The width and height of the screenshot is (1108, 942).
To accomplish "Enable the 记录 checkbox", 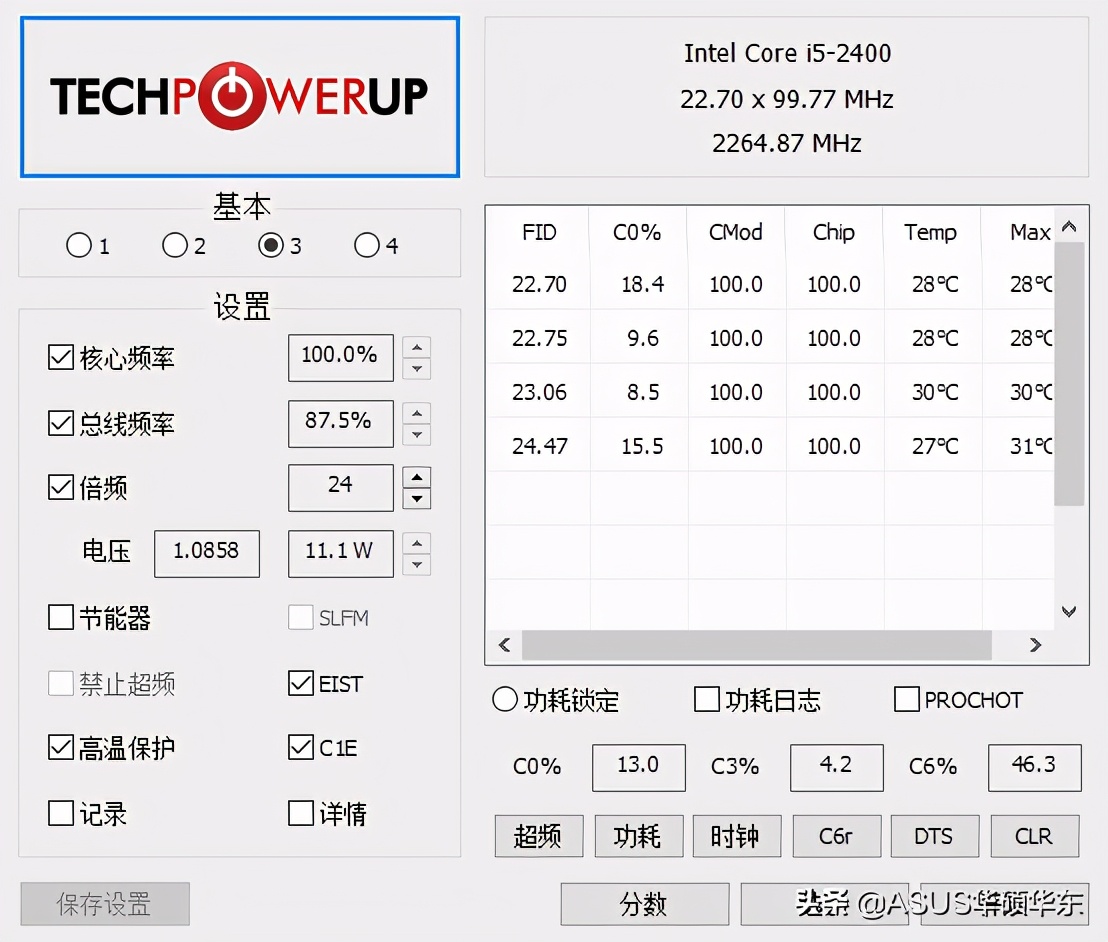I will tap(59, 814).
